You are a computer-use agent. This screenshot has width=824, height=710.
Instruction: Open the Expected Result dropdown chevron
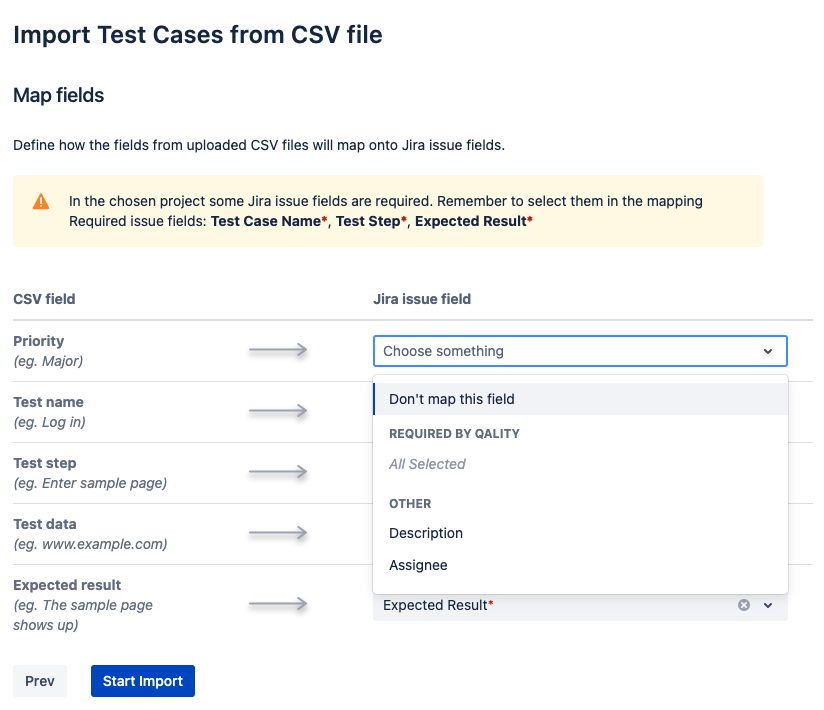(768, 604)
